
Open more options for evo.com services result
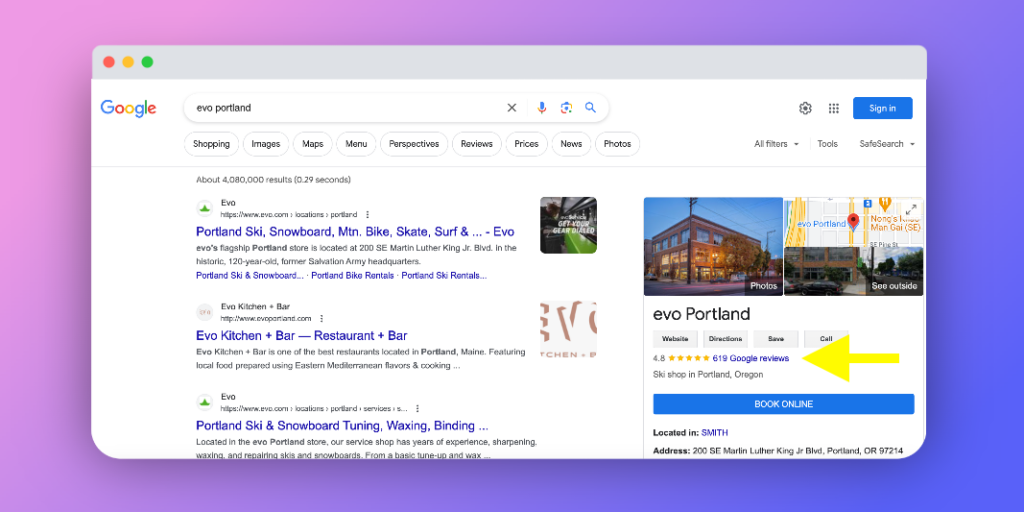(x=417, y=408)
